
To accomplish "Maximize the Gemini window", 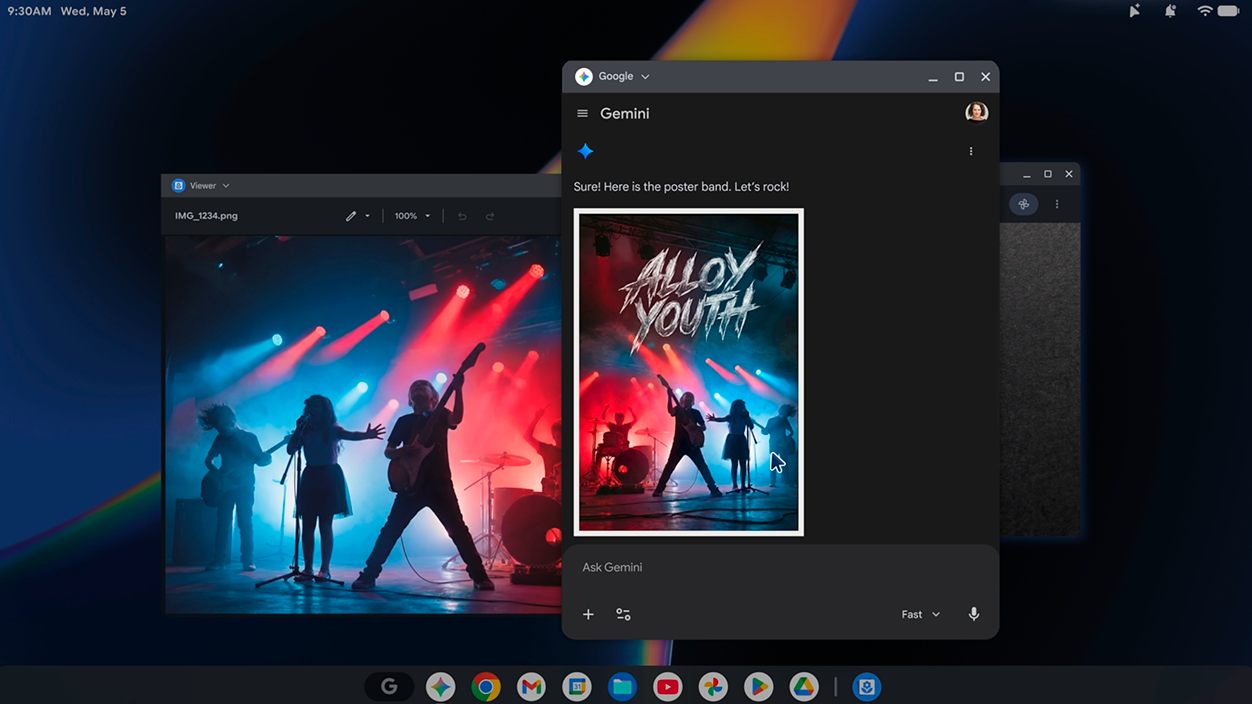I will coord(959,77).
